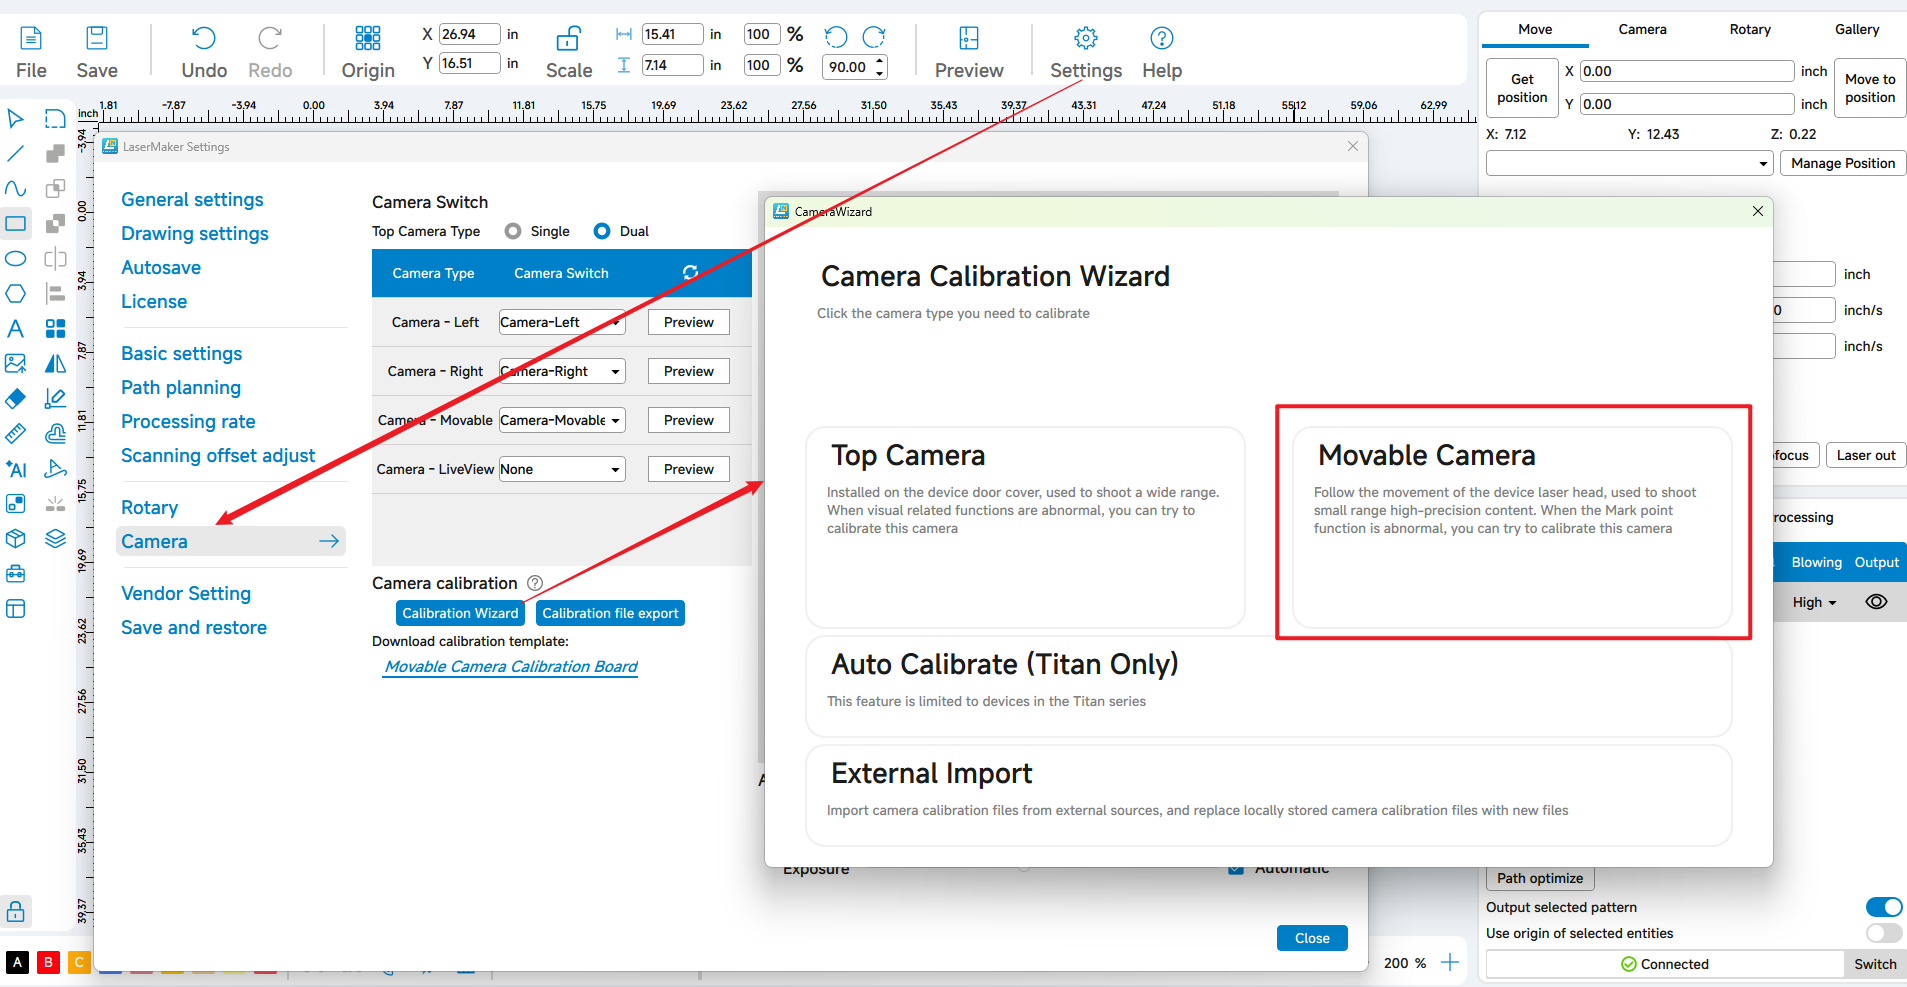Open Camera - LiveView dropdown
Screen dimensions: 1907x987
coord(562,469)
